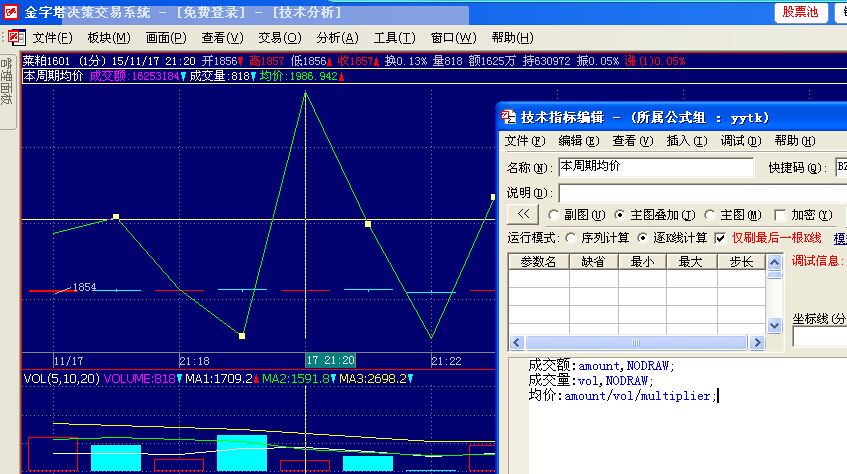847x474 pixels.
Task: Click the 股票池 button
Action: (800, 12)
